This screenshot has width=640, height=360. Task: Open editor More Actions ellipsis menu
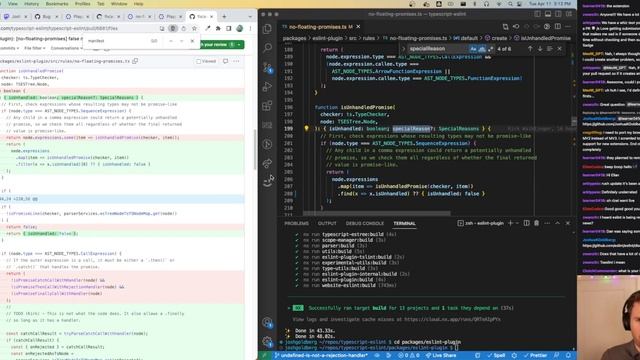point(568,27)
